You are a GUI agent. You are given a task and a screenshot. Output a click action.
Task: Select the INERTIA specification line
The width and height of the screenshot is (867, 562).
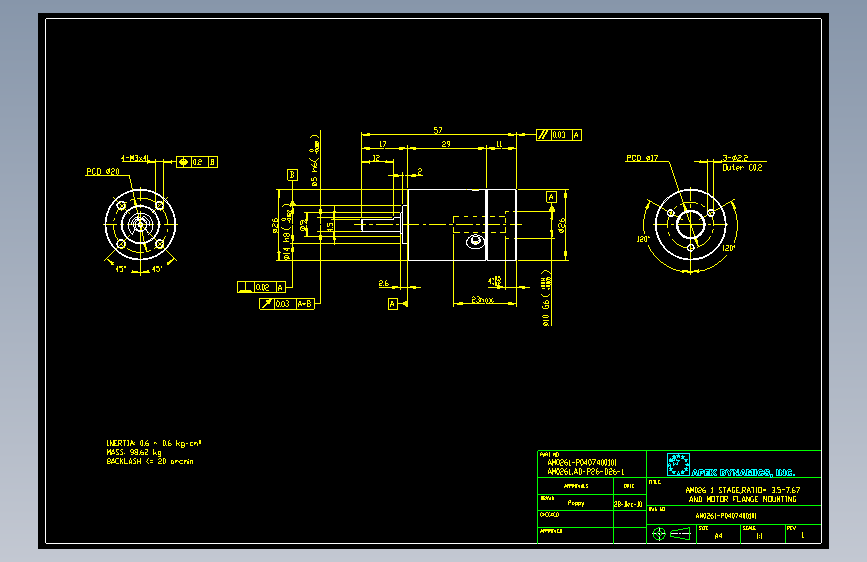point(154,443)
